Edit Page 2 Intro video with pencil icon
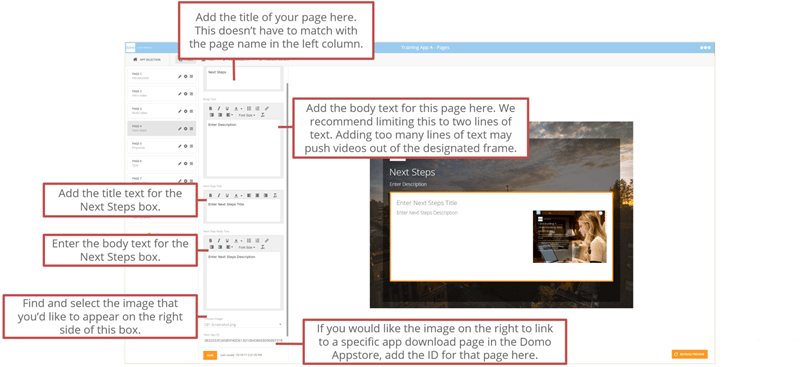The width and height of the screenshot is (800, 367). tap(180, 93)
